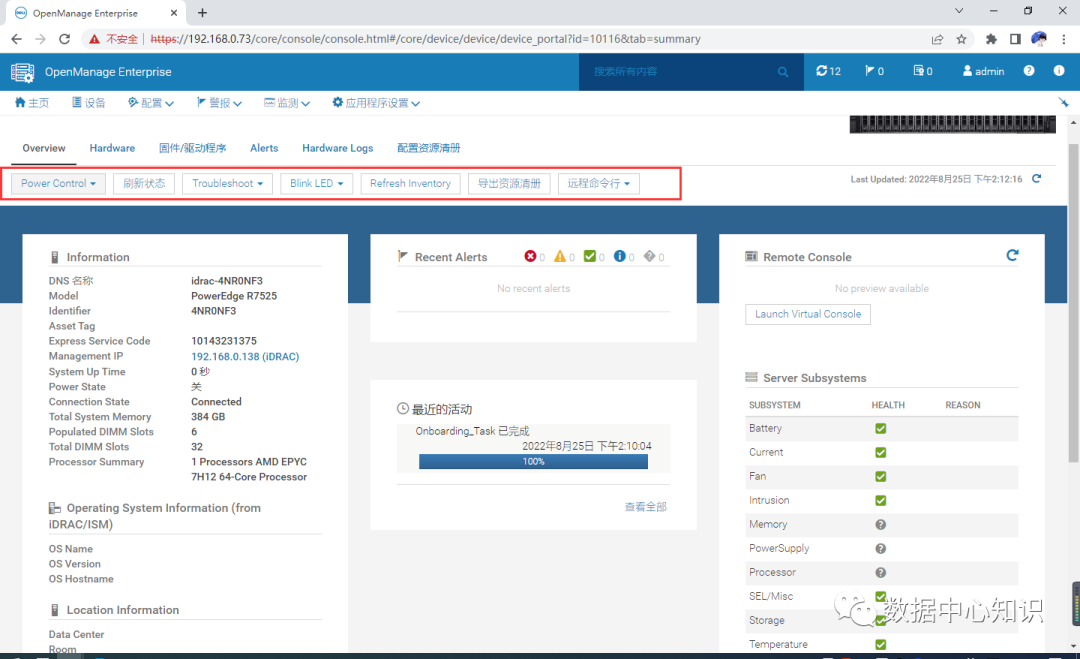Expand the 监测 menu

[x=287, y=103]
